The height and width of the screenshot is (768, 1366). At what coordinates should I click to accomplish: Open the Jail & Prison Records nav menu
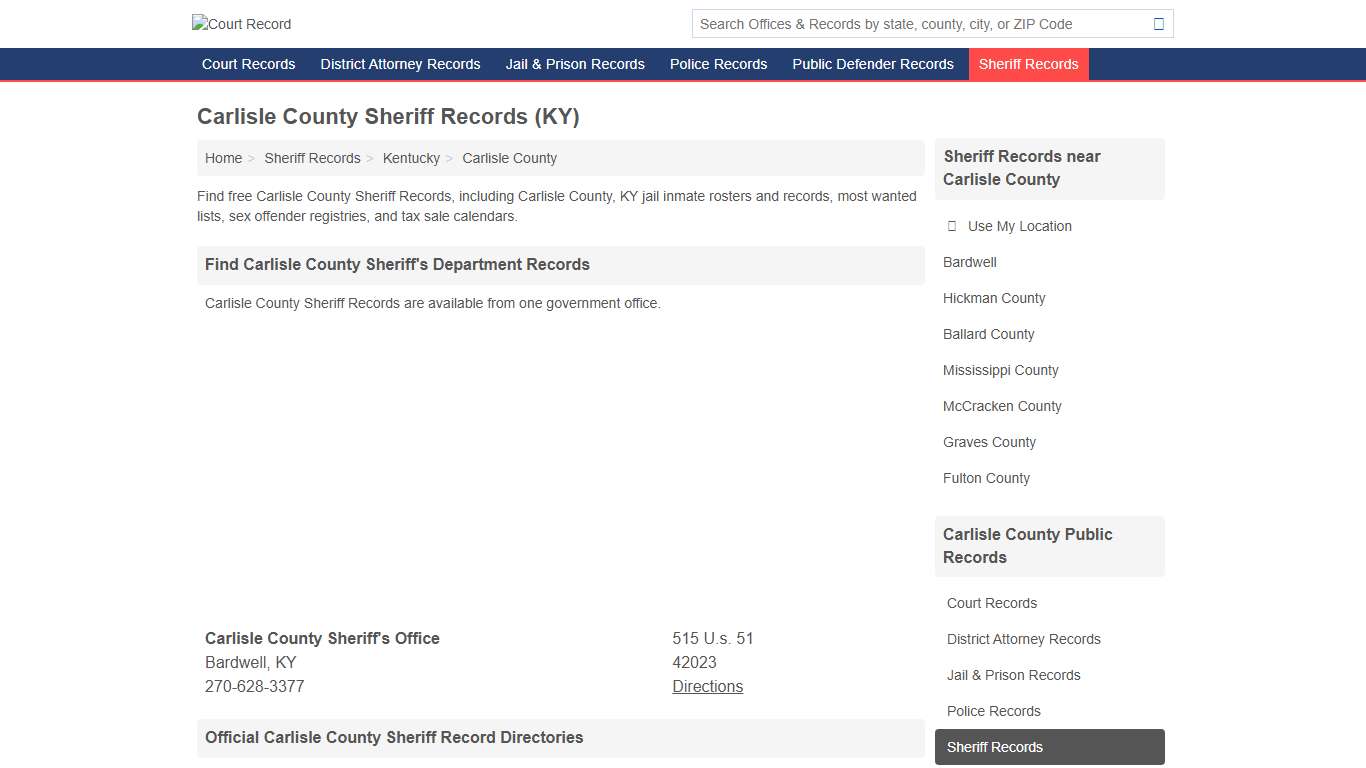click(x=575, y=64)
